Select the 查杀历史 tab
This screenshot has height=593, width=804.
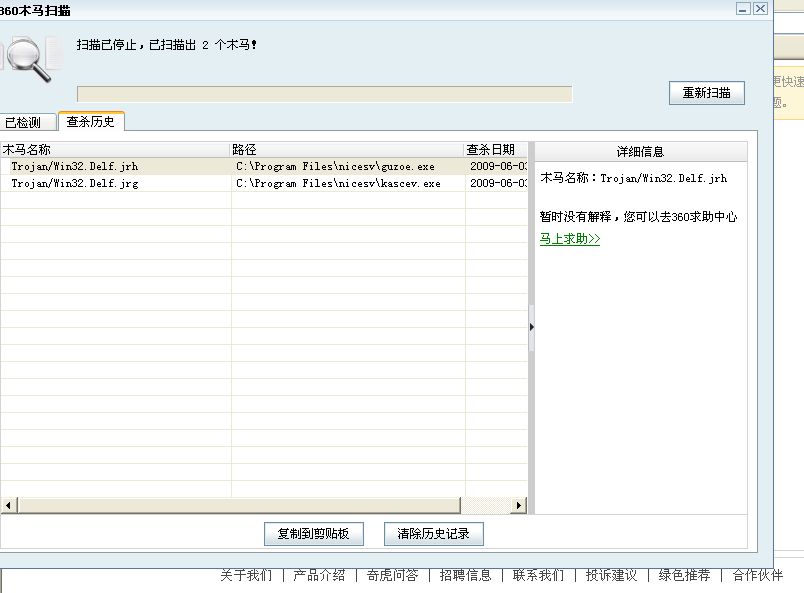(91, 122)
